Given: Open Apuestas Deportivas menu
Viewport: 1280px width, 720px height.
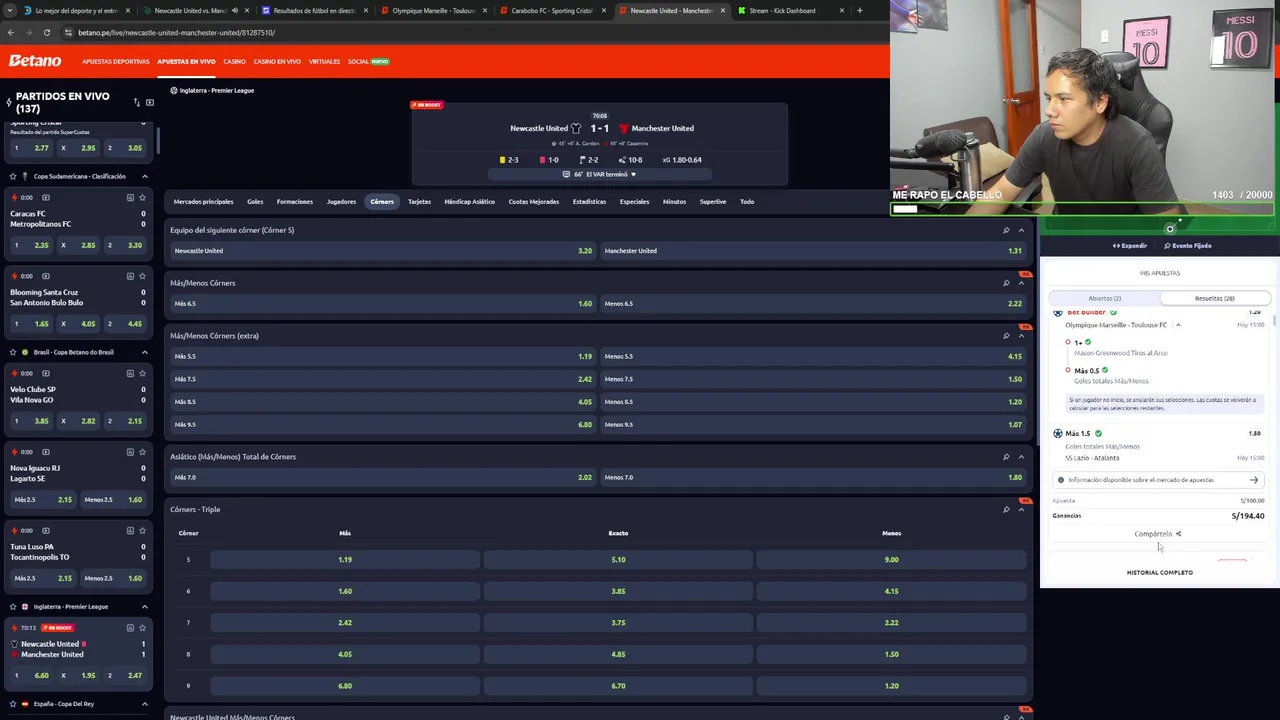Looking at the screenshot, I should tap(116, 61).
